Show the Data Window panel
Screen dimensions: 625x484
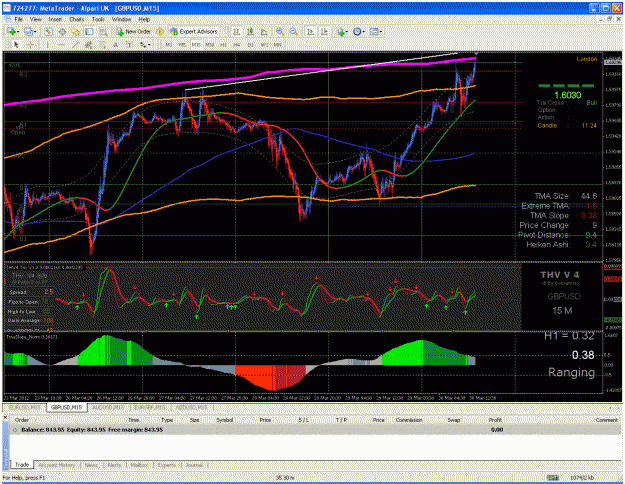62,31
